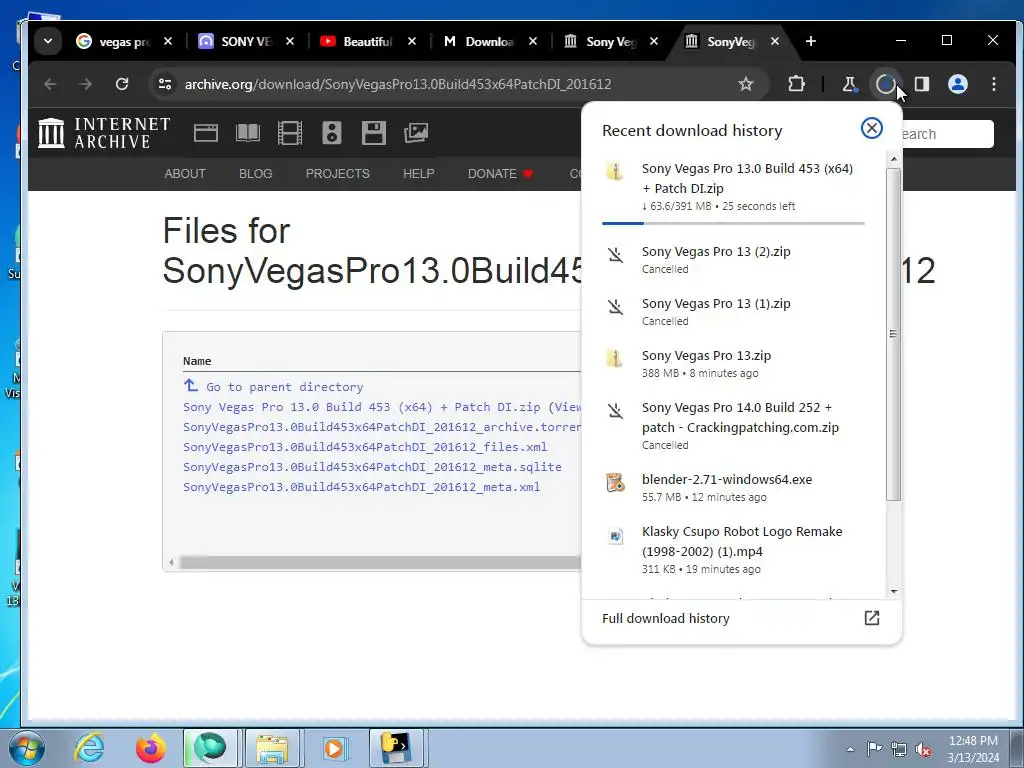1024x768 pixels.
Task: Open the _files.xml link
Action: coord(365,447)
